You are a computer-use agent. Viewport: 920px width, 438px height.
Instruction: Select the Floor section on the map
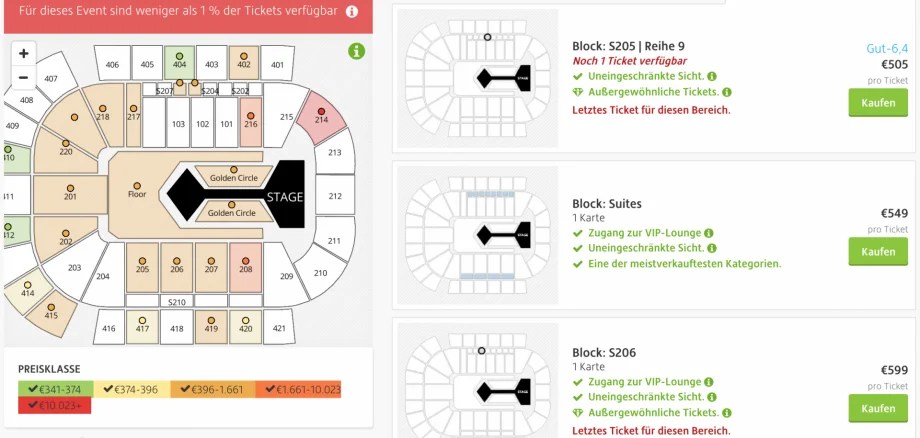137,193
